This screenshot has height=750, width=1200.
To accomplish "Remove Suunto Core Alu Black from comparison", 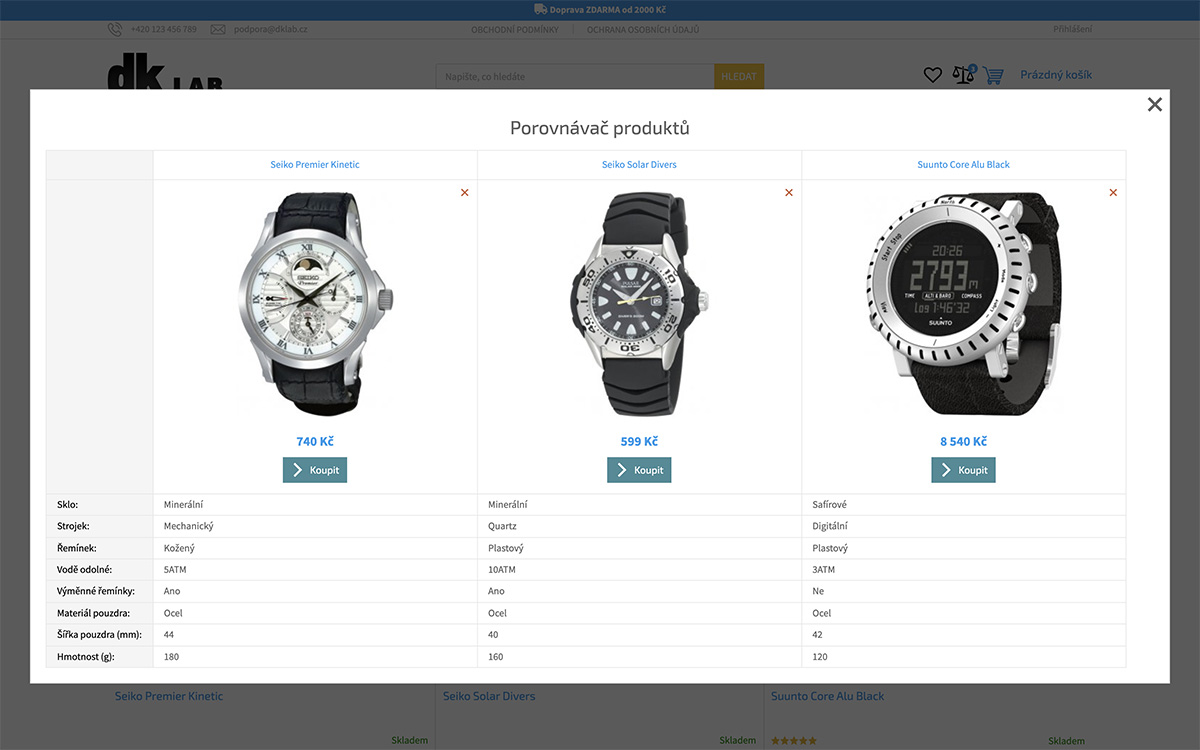I will (x=1113, y=192).
